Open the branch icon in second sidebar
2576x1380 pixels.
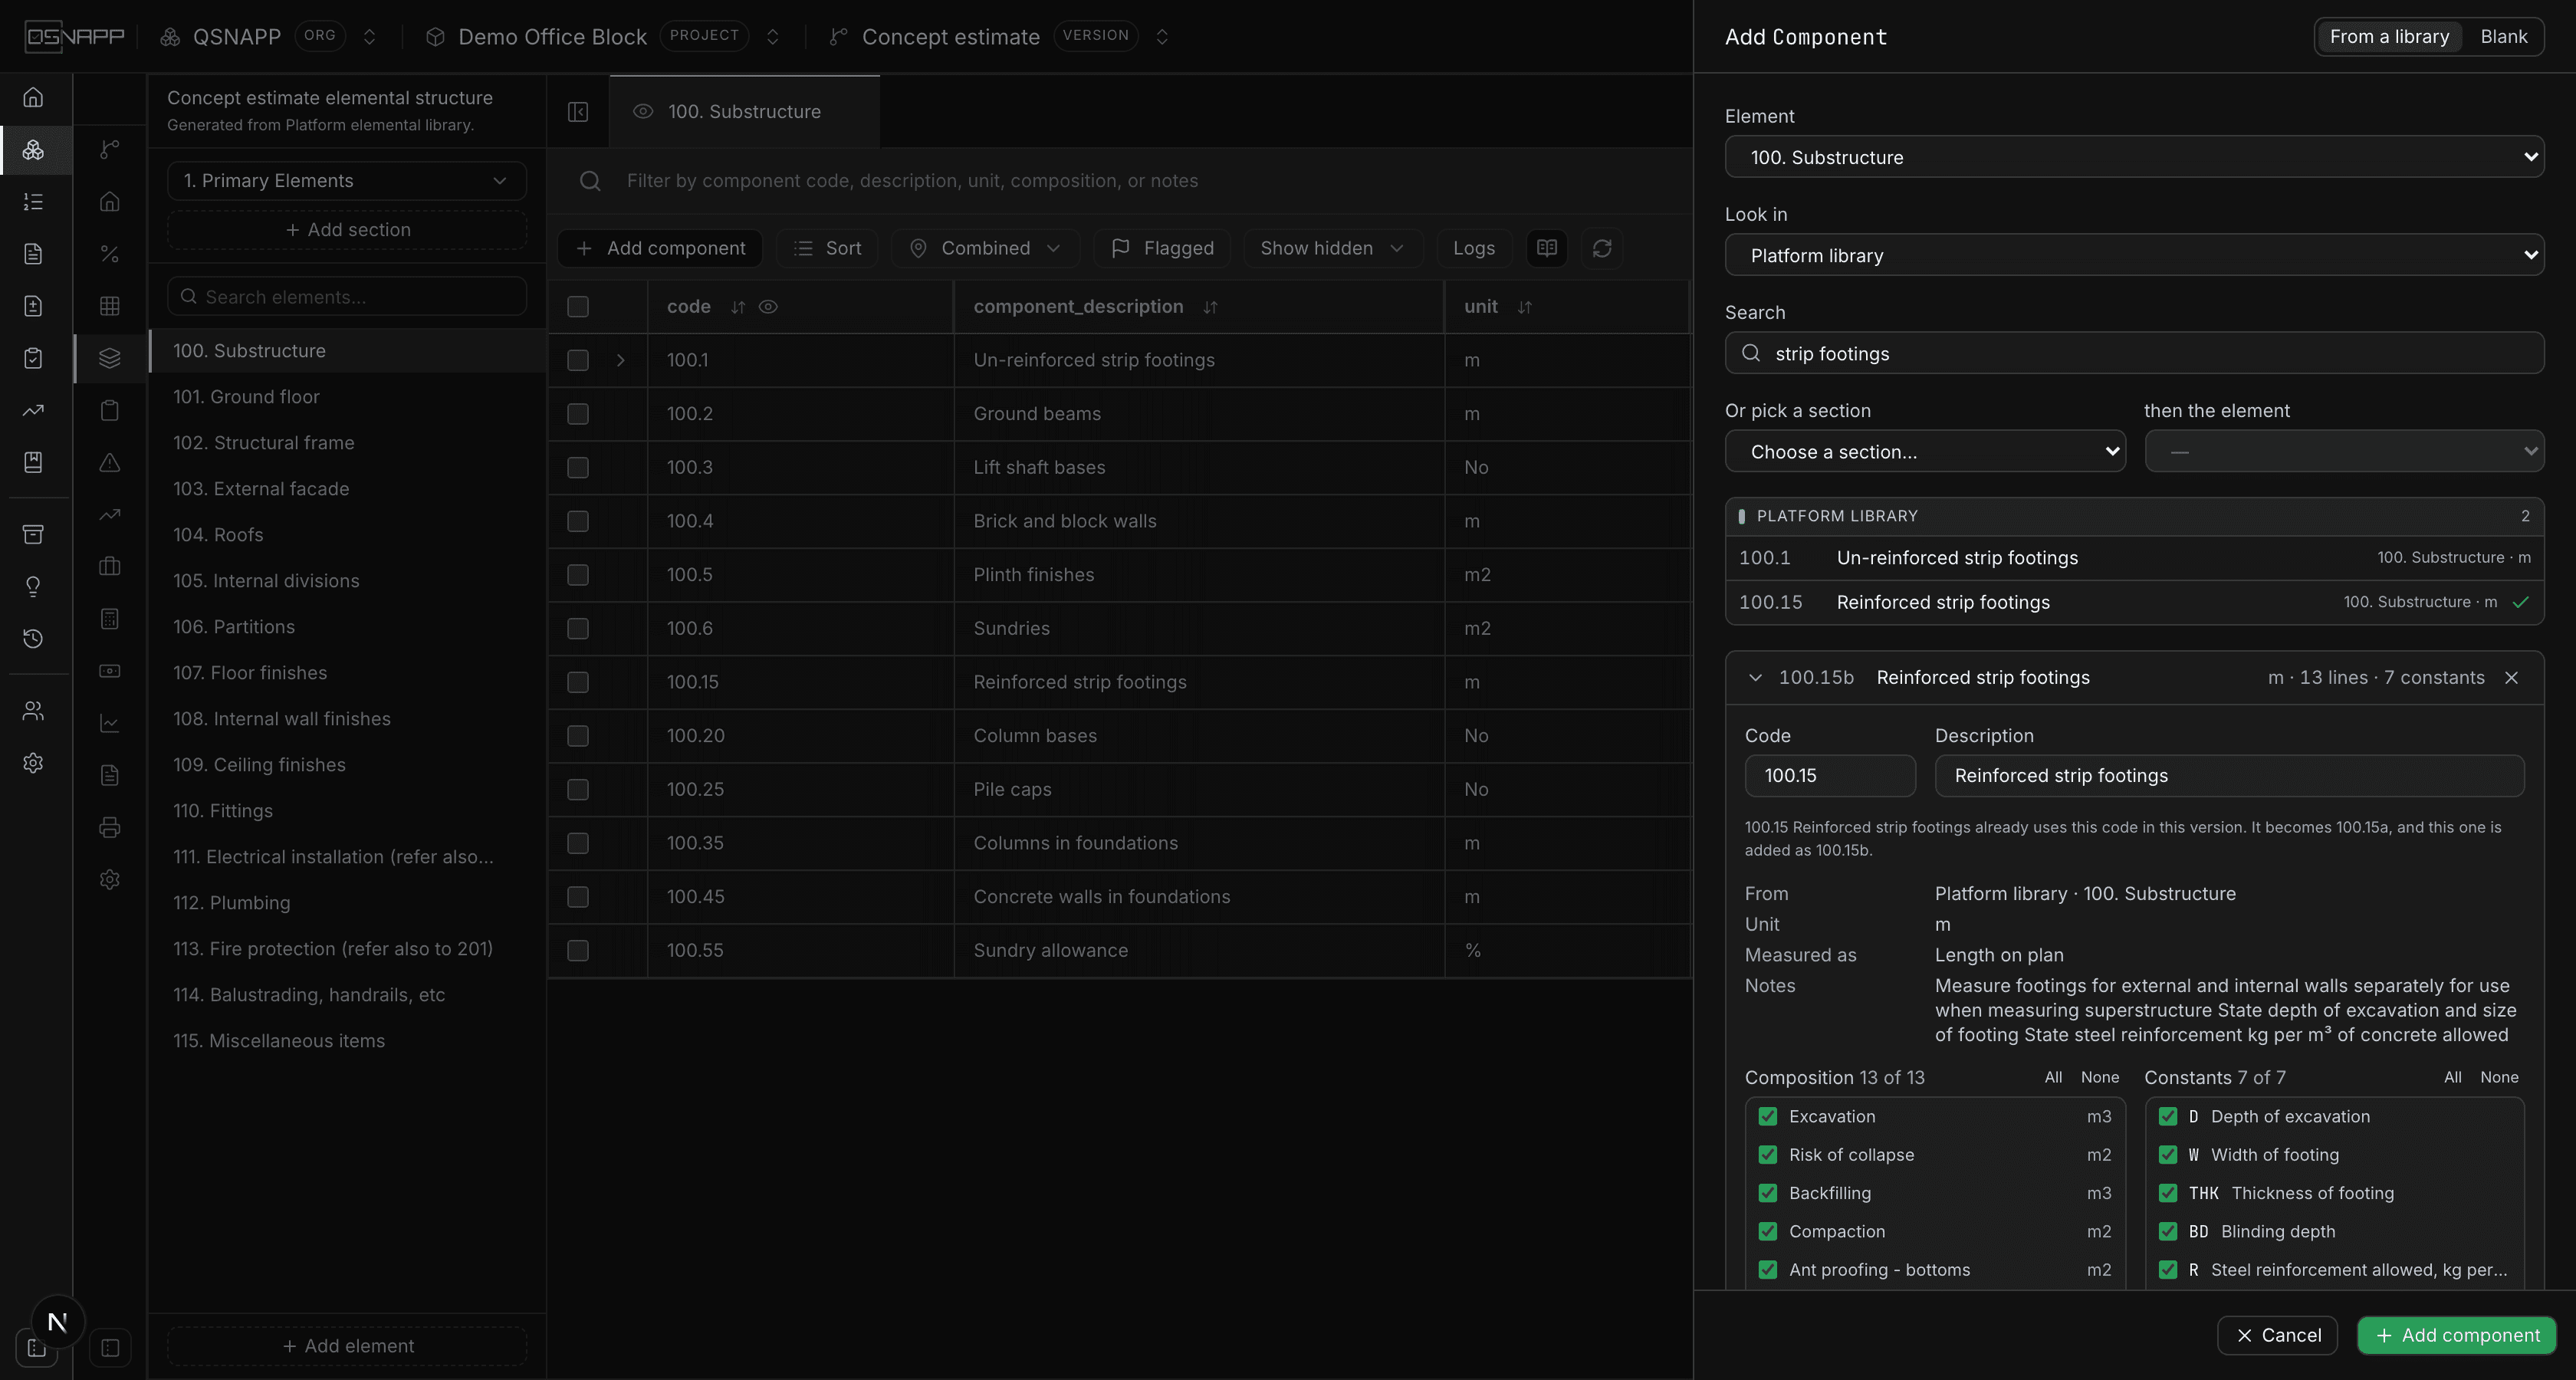[x=110, y=150]
